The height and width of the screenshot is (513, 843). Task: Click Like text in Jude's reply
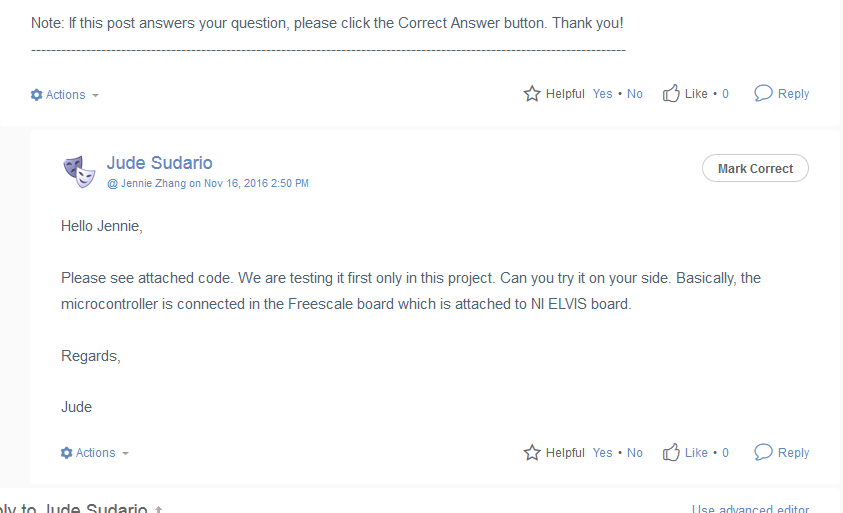[696, 453]
